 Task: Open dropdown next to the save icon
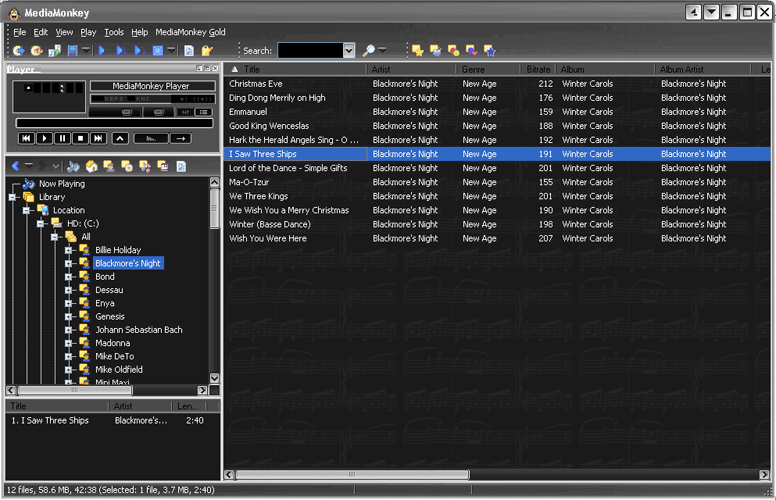click(86, 50)
